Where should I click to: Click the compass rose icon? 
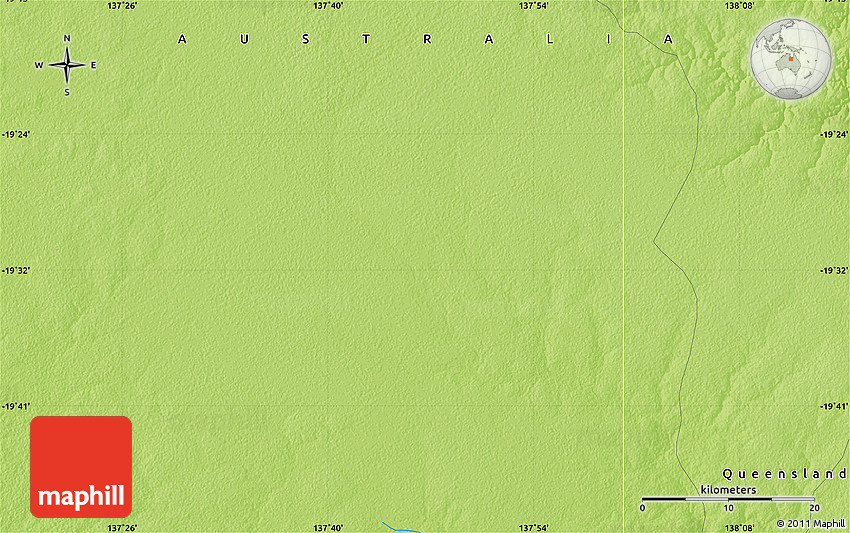pyautogui.click(x=67, y=65)
